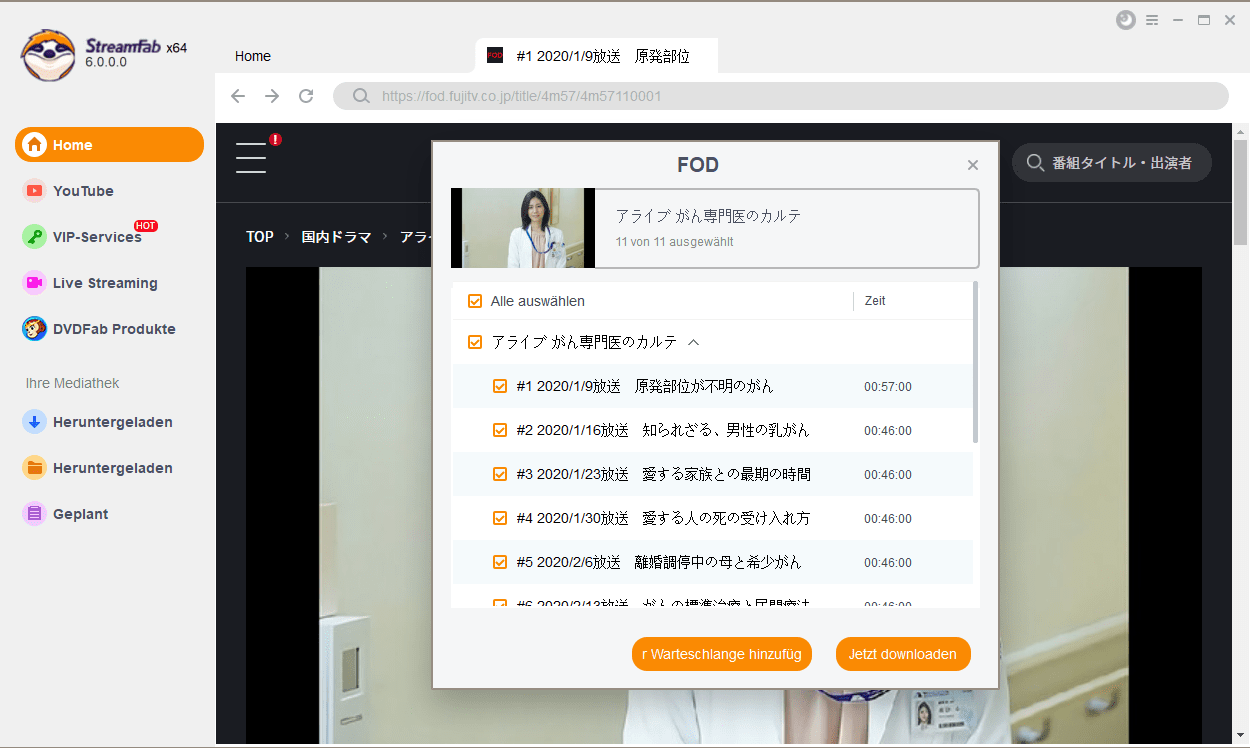Uncheck episode #5 2020/2/6放送
The width and height of the screenshot is (1250, 748).
click(501, 562)
